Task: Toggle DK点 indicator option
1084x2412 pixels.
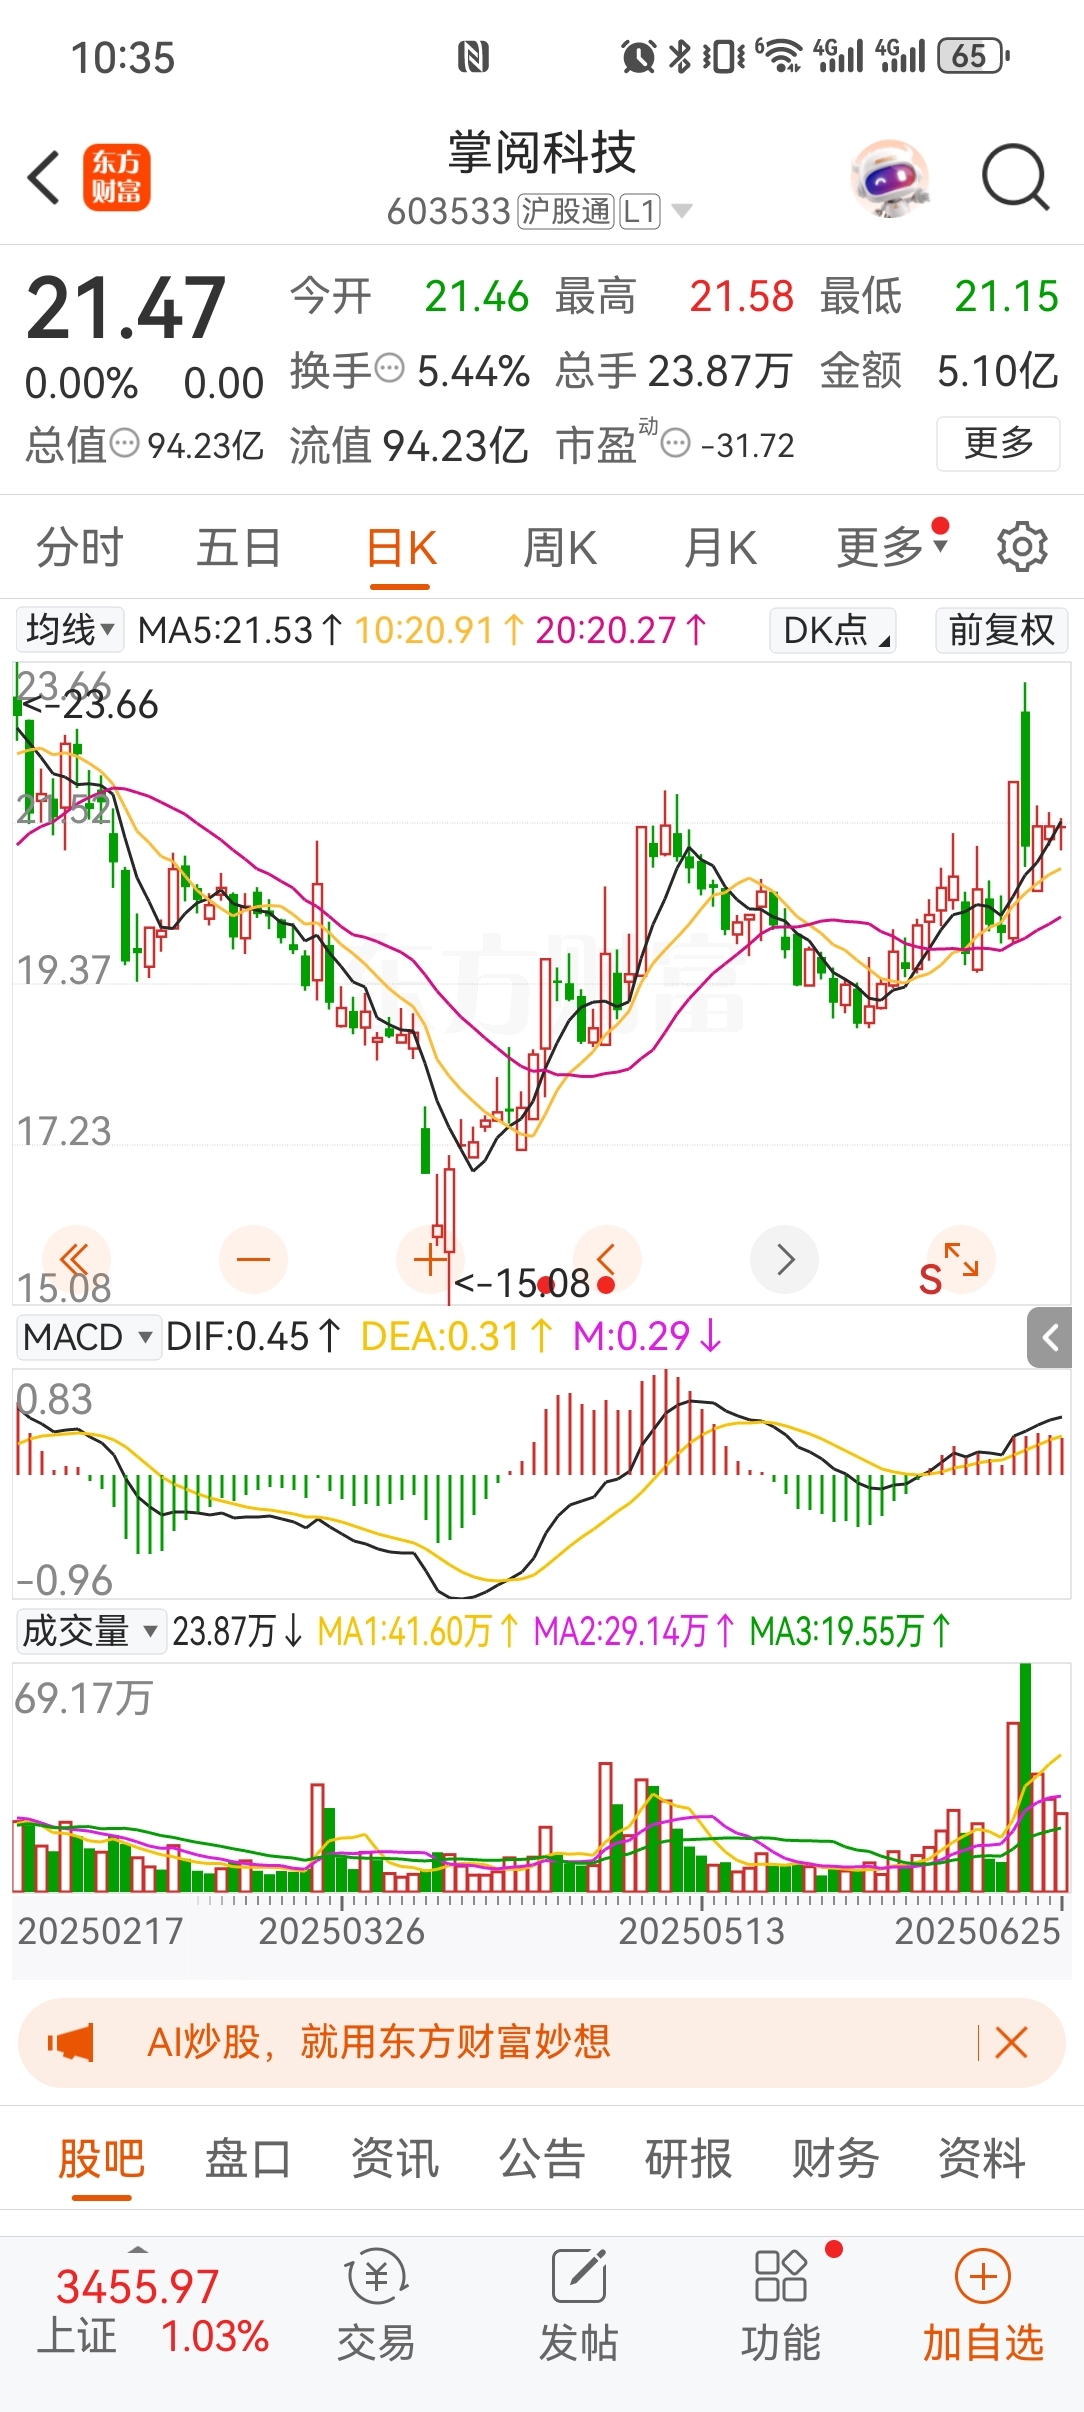Action: pos(832,630)
